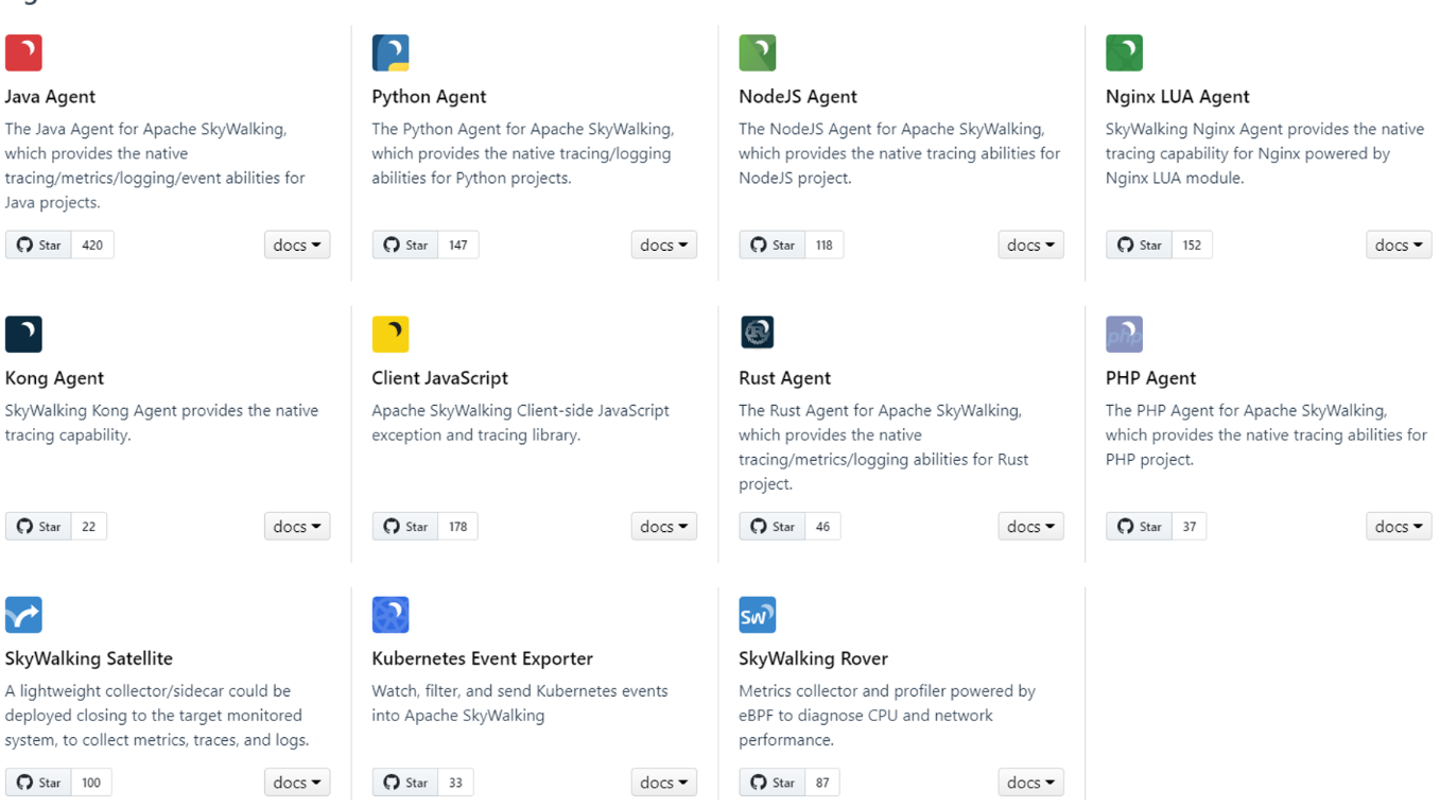Click the Rust Agent logo icon
1440x800 pixels.
pos(757,332)
